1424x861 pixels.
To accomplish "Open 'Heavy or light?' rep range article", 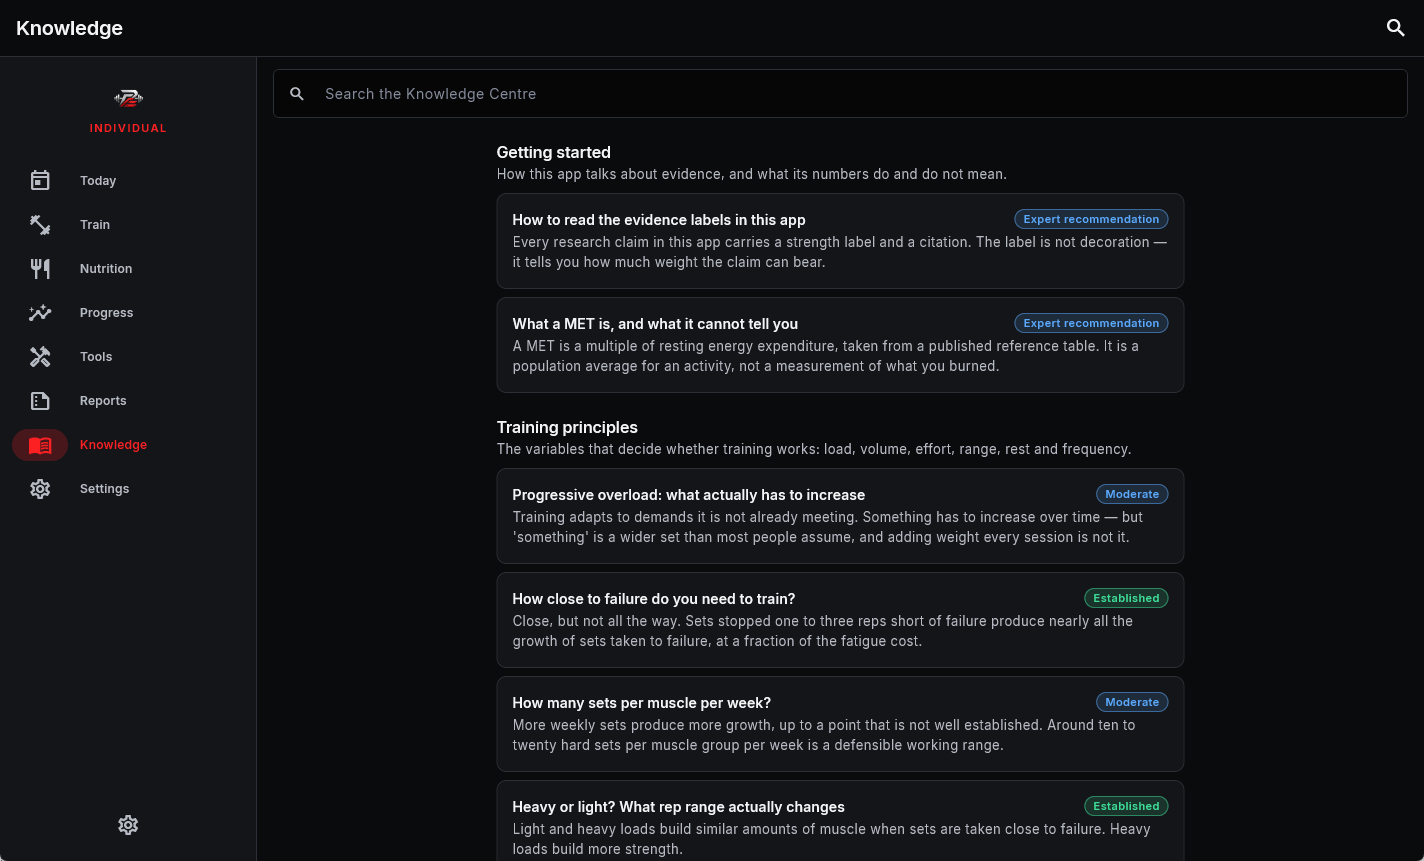I will (x=840, y=821).
